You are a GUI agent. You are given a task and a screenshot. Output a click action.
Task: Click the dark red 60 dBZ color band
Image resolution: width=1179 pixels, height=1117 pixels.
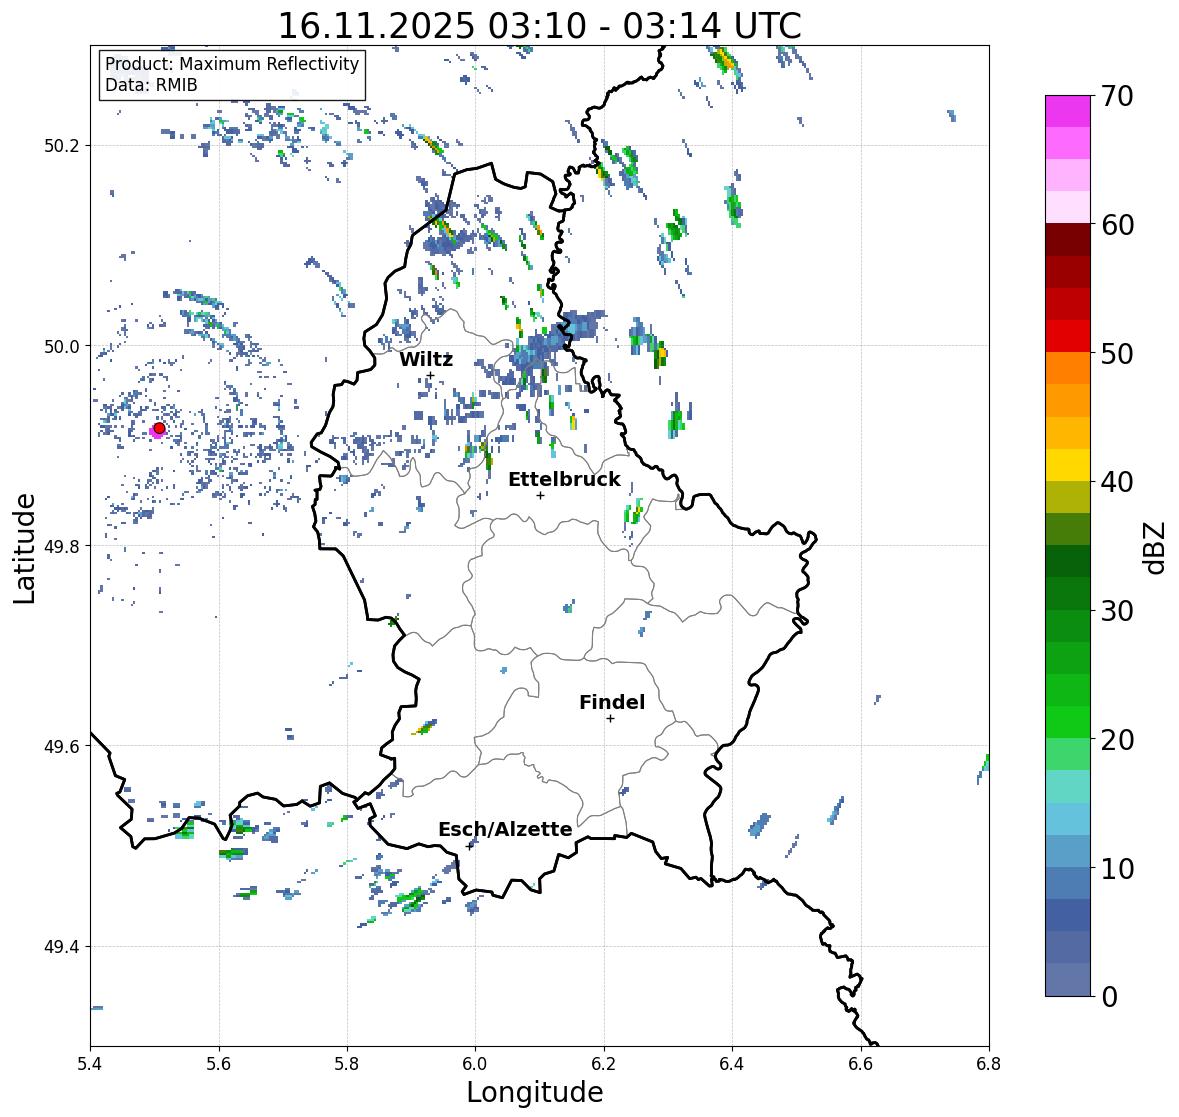pyautogui.click(x=1068, y=240)
